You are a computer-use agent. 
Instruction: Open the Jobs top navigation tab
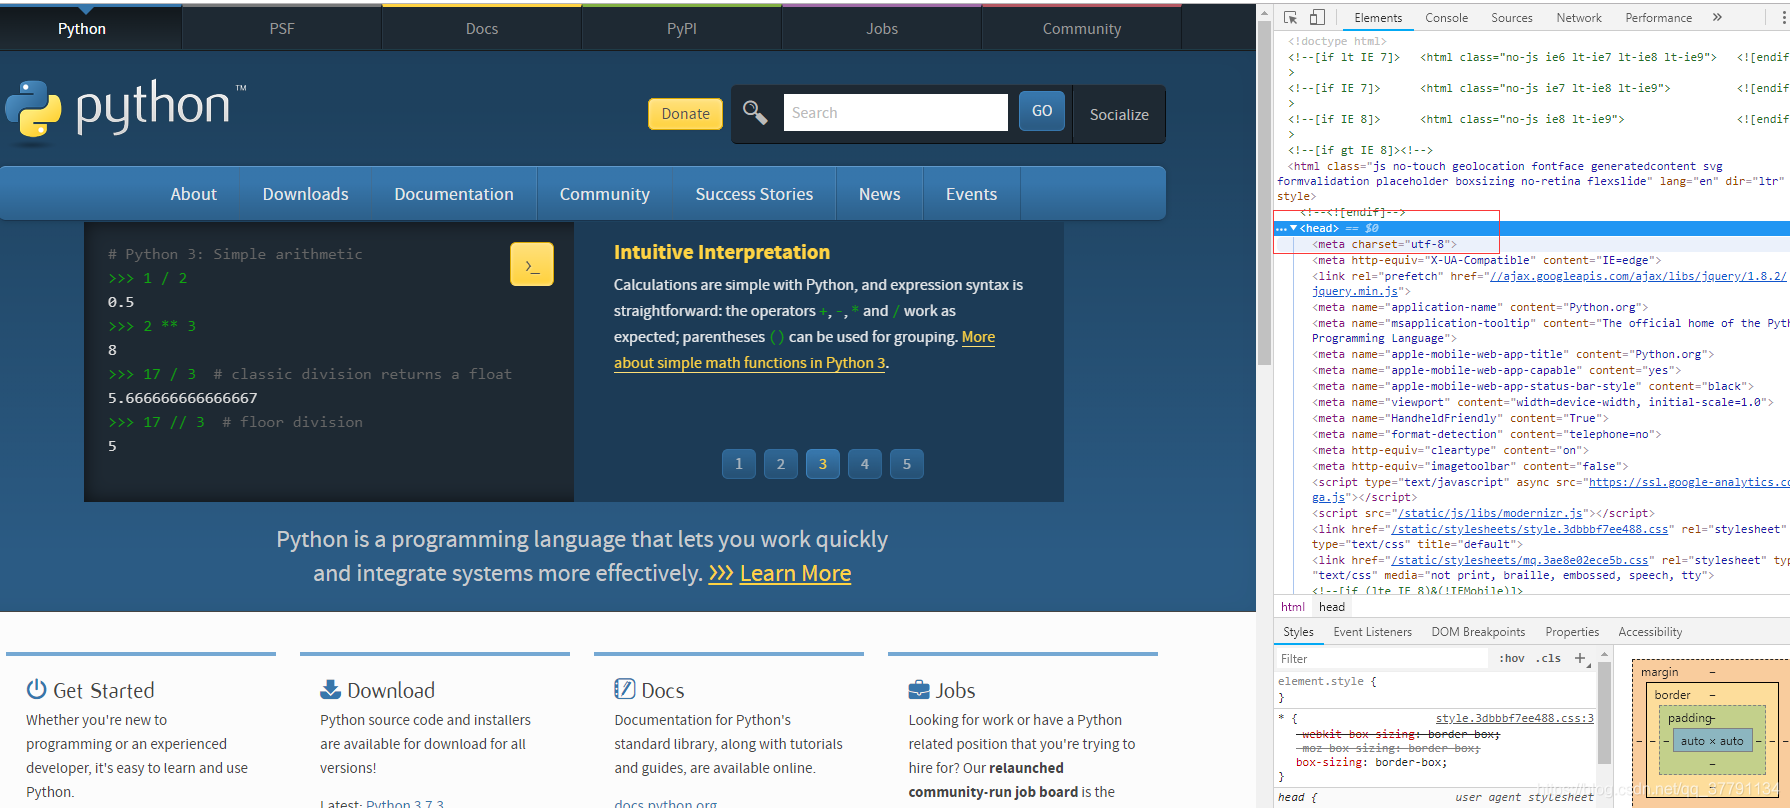pyautogui.click(x=882, y=28)
